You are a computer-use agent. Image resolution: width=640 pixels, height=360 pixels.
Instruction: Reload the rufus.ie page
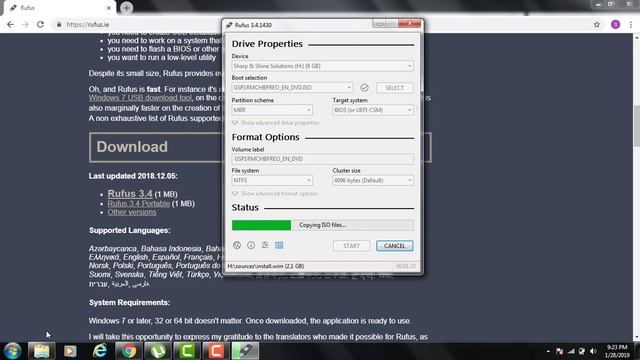click(40, 24)
